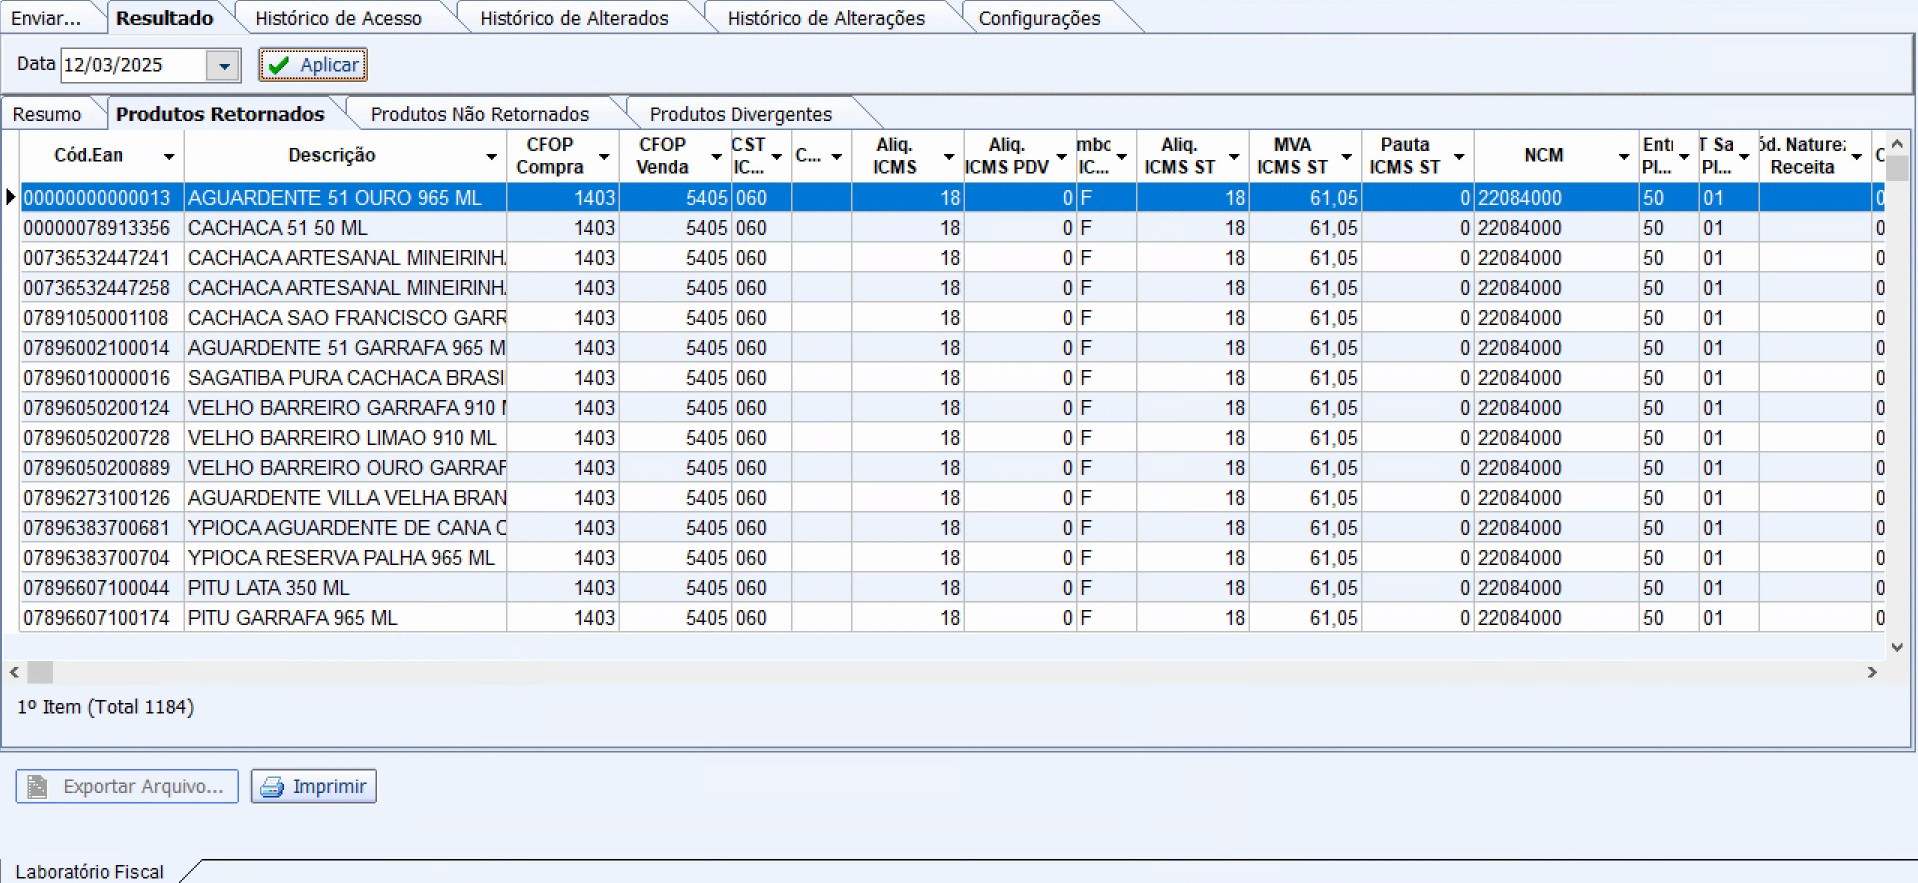Click the horizontal scrollbar right arrow

1871,673
